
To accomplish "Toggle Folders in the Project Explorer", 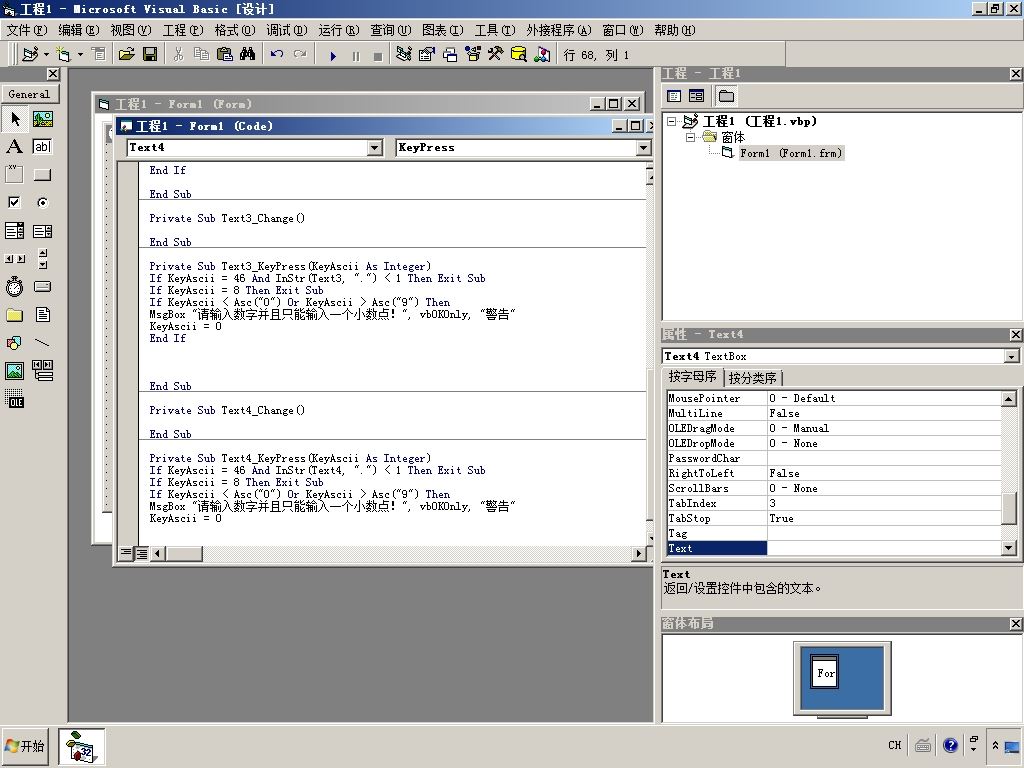I will point(726,96).
